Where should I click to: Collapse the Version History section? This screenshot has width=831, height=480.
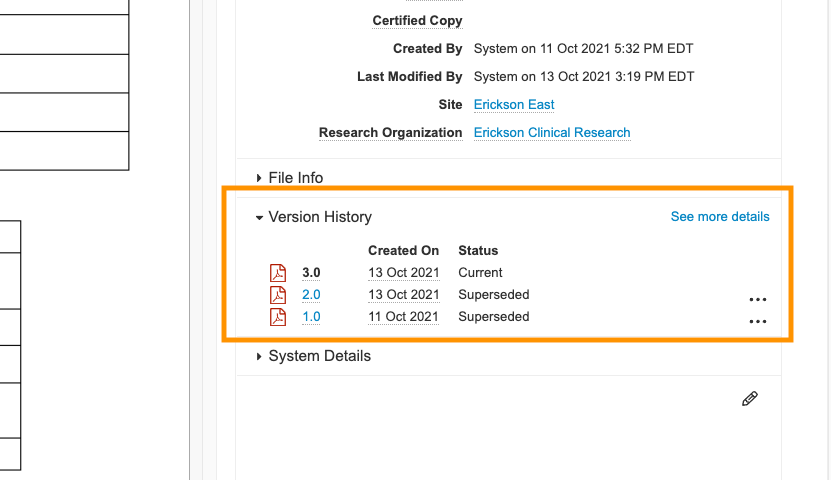pyautogui.click(x=319, y=217)
